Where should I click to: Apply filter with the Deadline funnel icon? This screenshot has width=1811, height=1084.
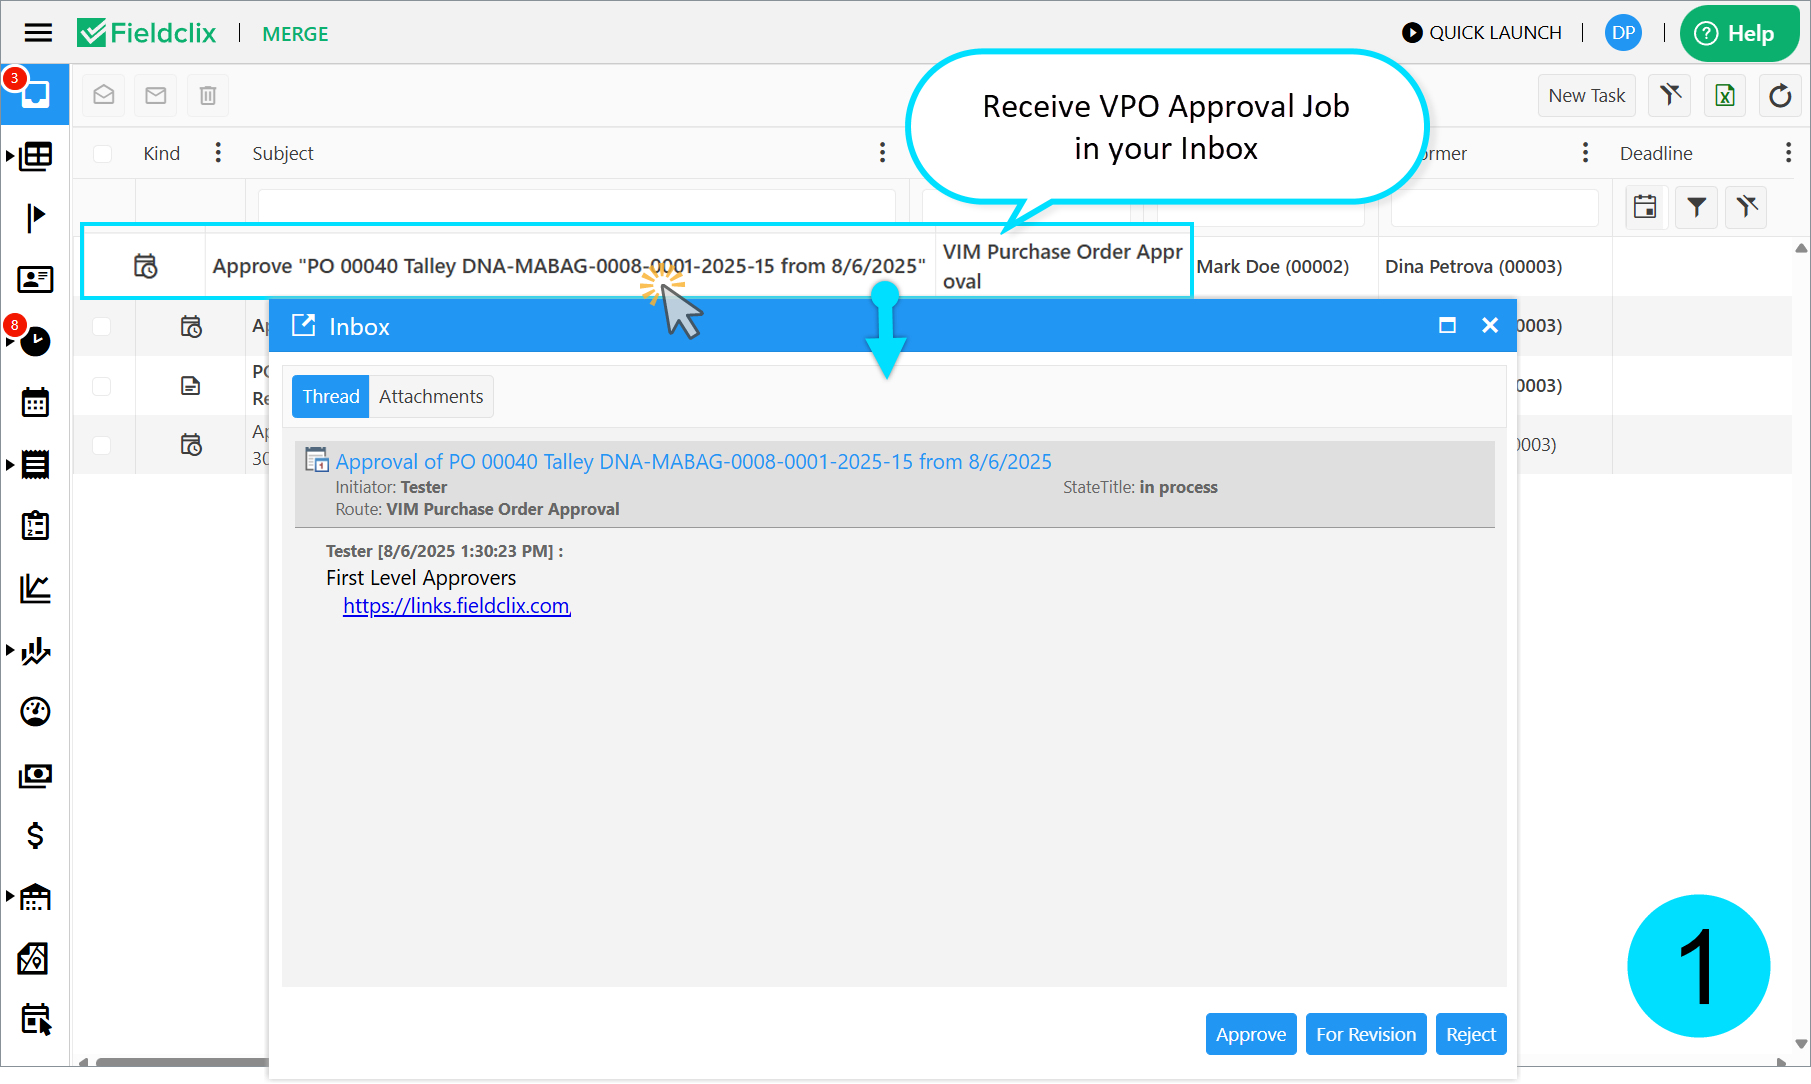coord(1697,207)
